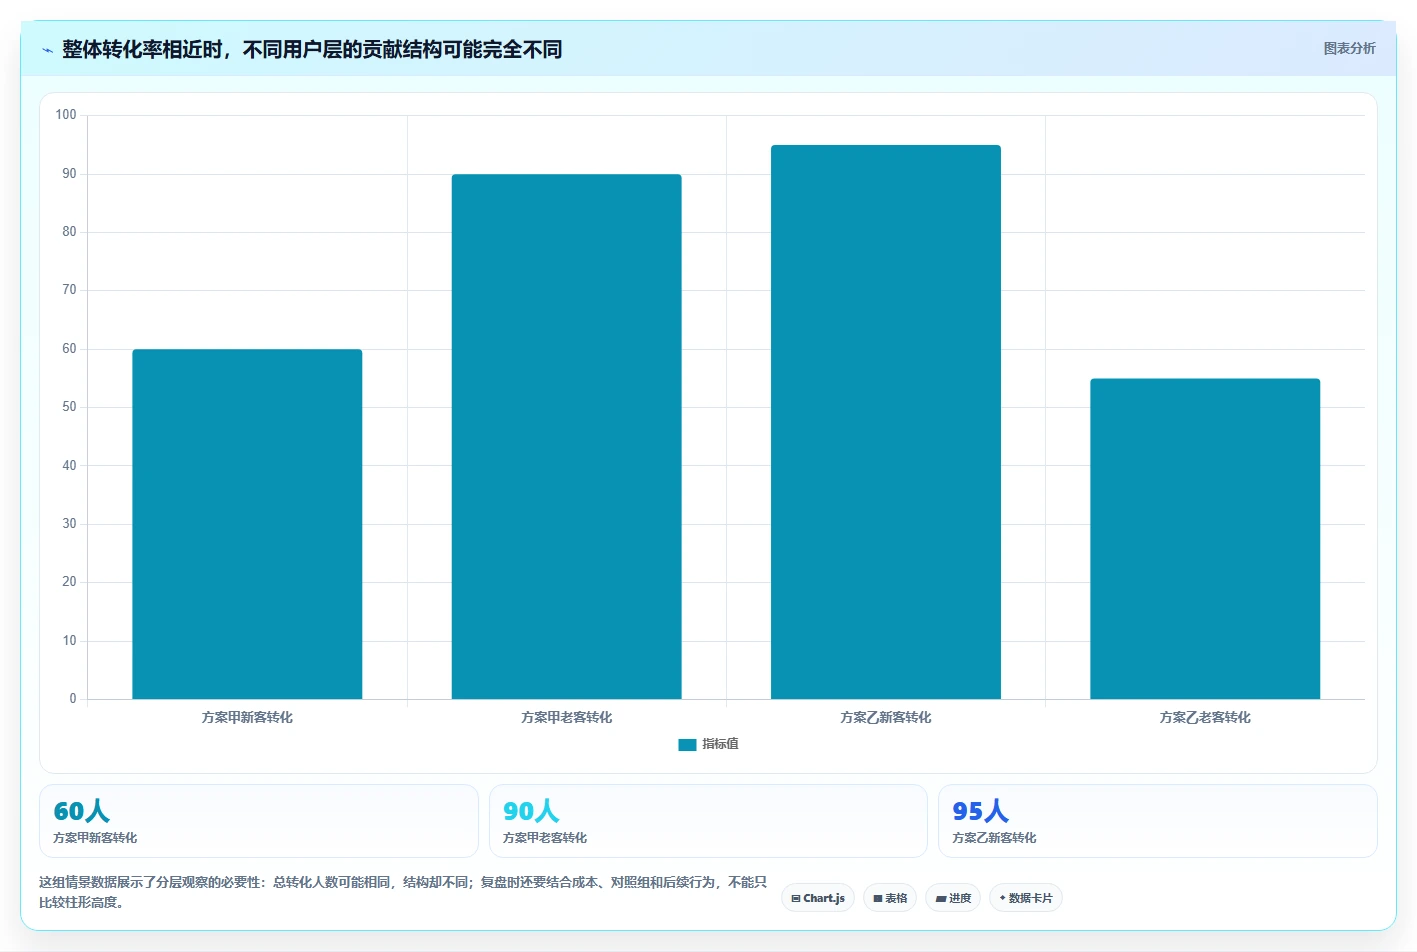1417x952 pixels.
Task: Click the 数据卡片 tag button
Action: 1026,898
